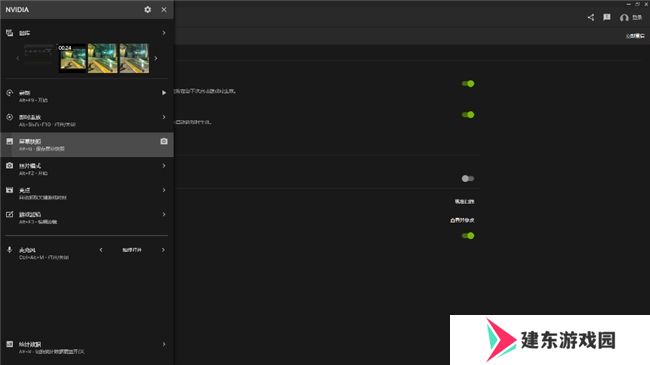The image size is (650, 365).
Task: Open the NVIDIA overlay settings gear
Action: [x=148, y=10]
